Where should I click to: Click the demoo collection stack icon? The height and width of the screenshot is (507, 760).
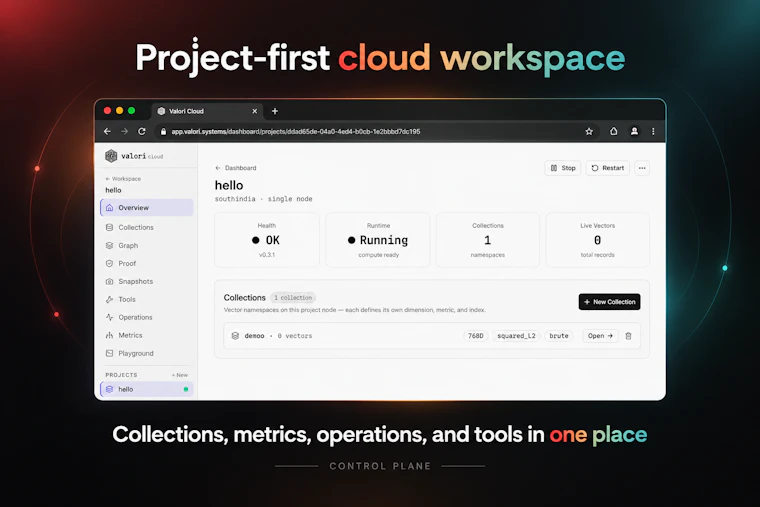[x=235, y=335]
